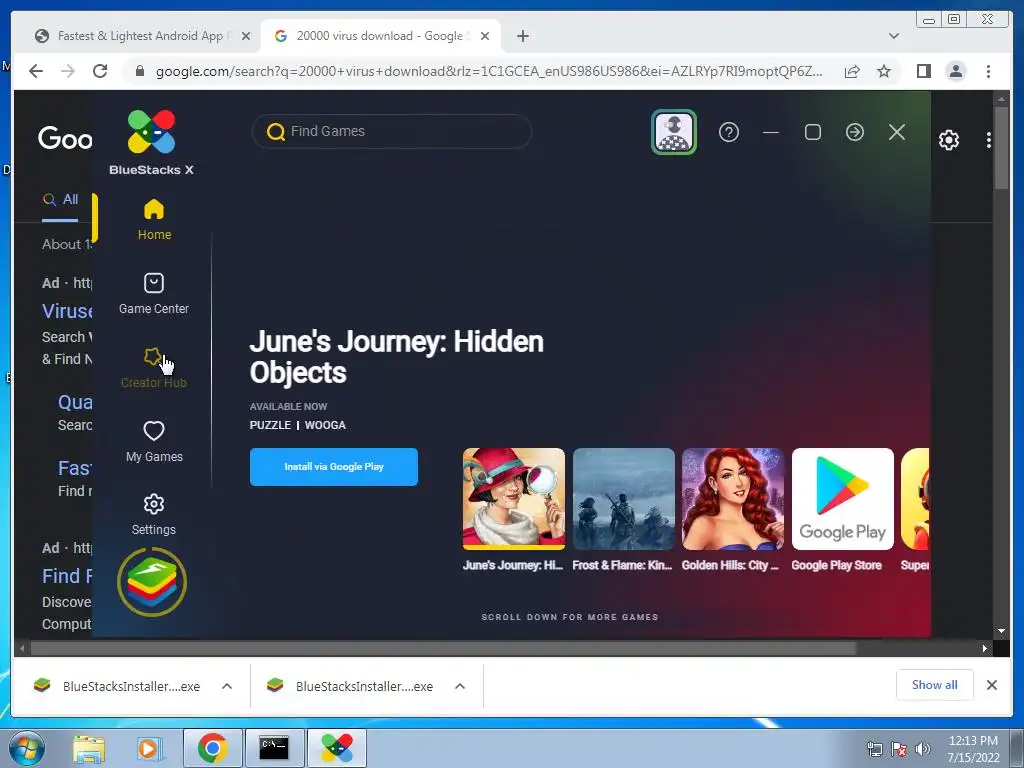Click Scroll down for more games text
The width and height of the screenshot is (1024, 768).
pyautogui.click(x=569, y=617)
